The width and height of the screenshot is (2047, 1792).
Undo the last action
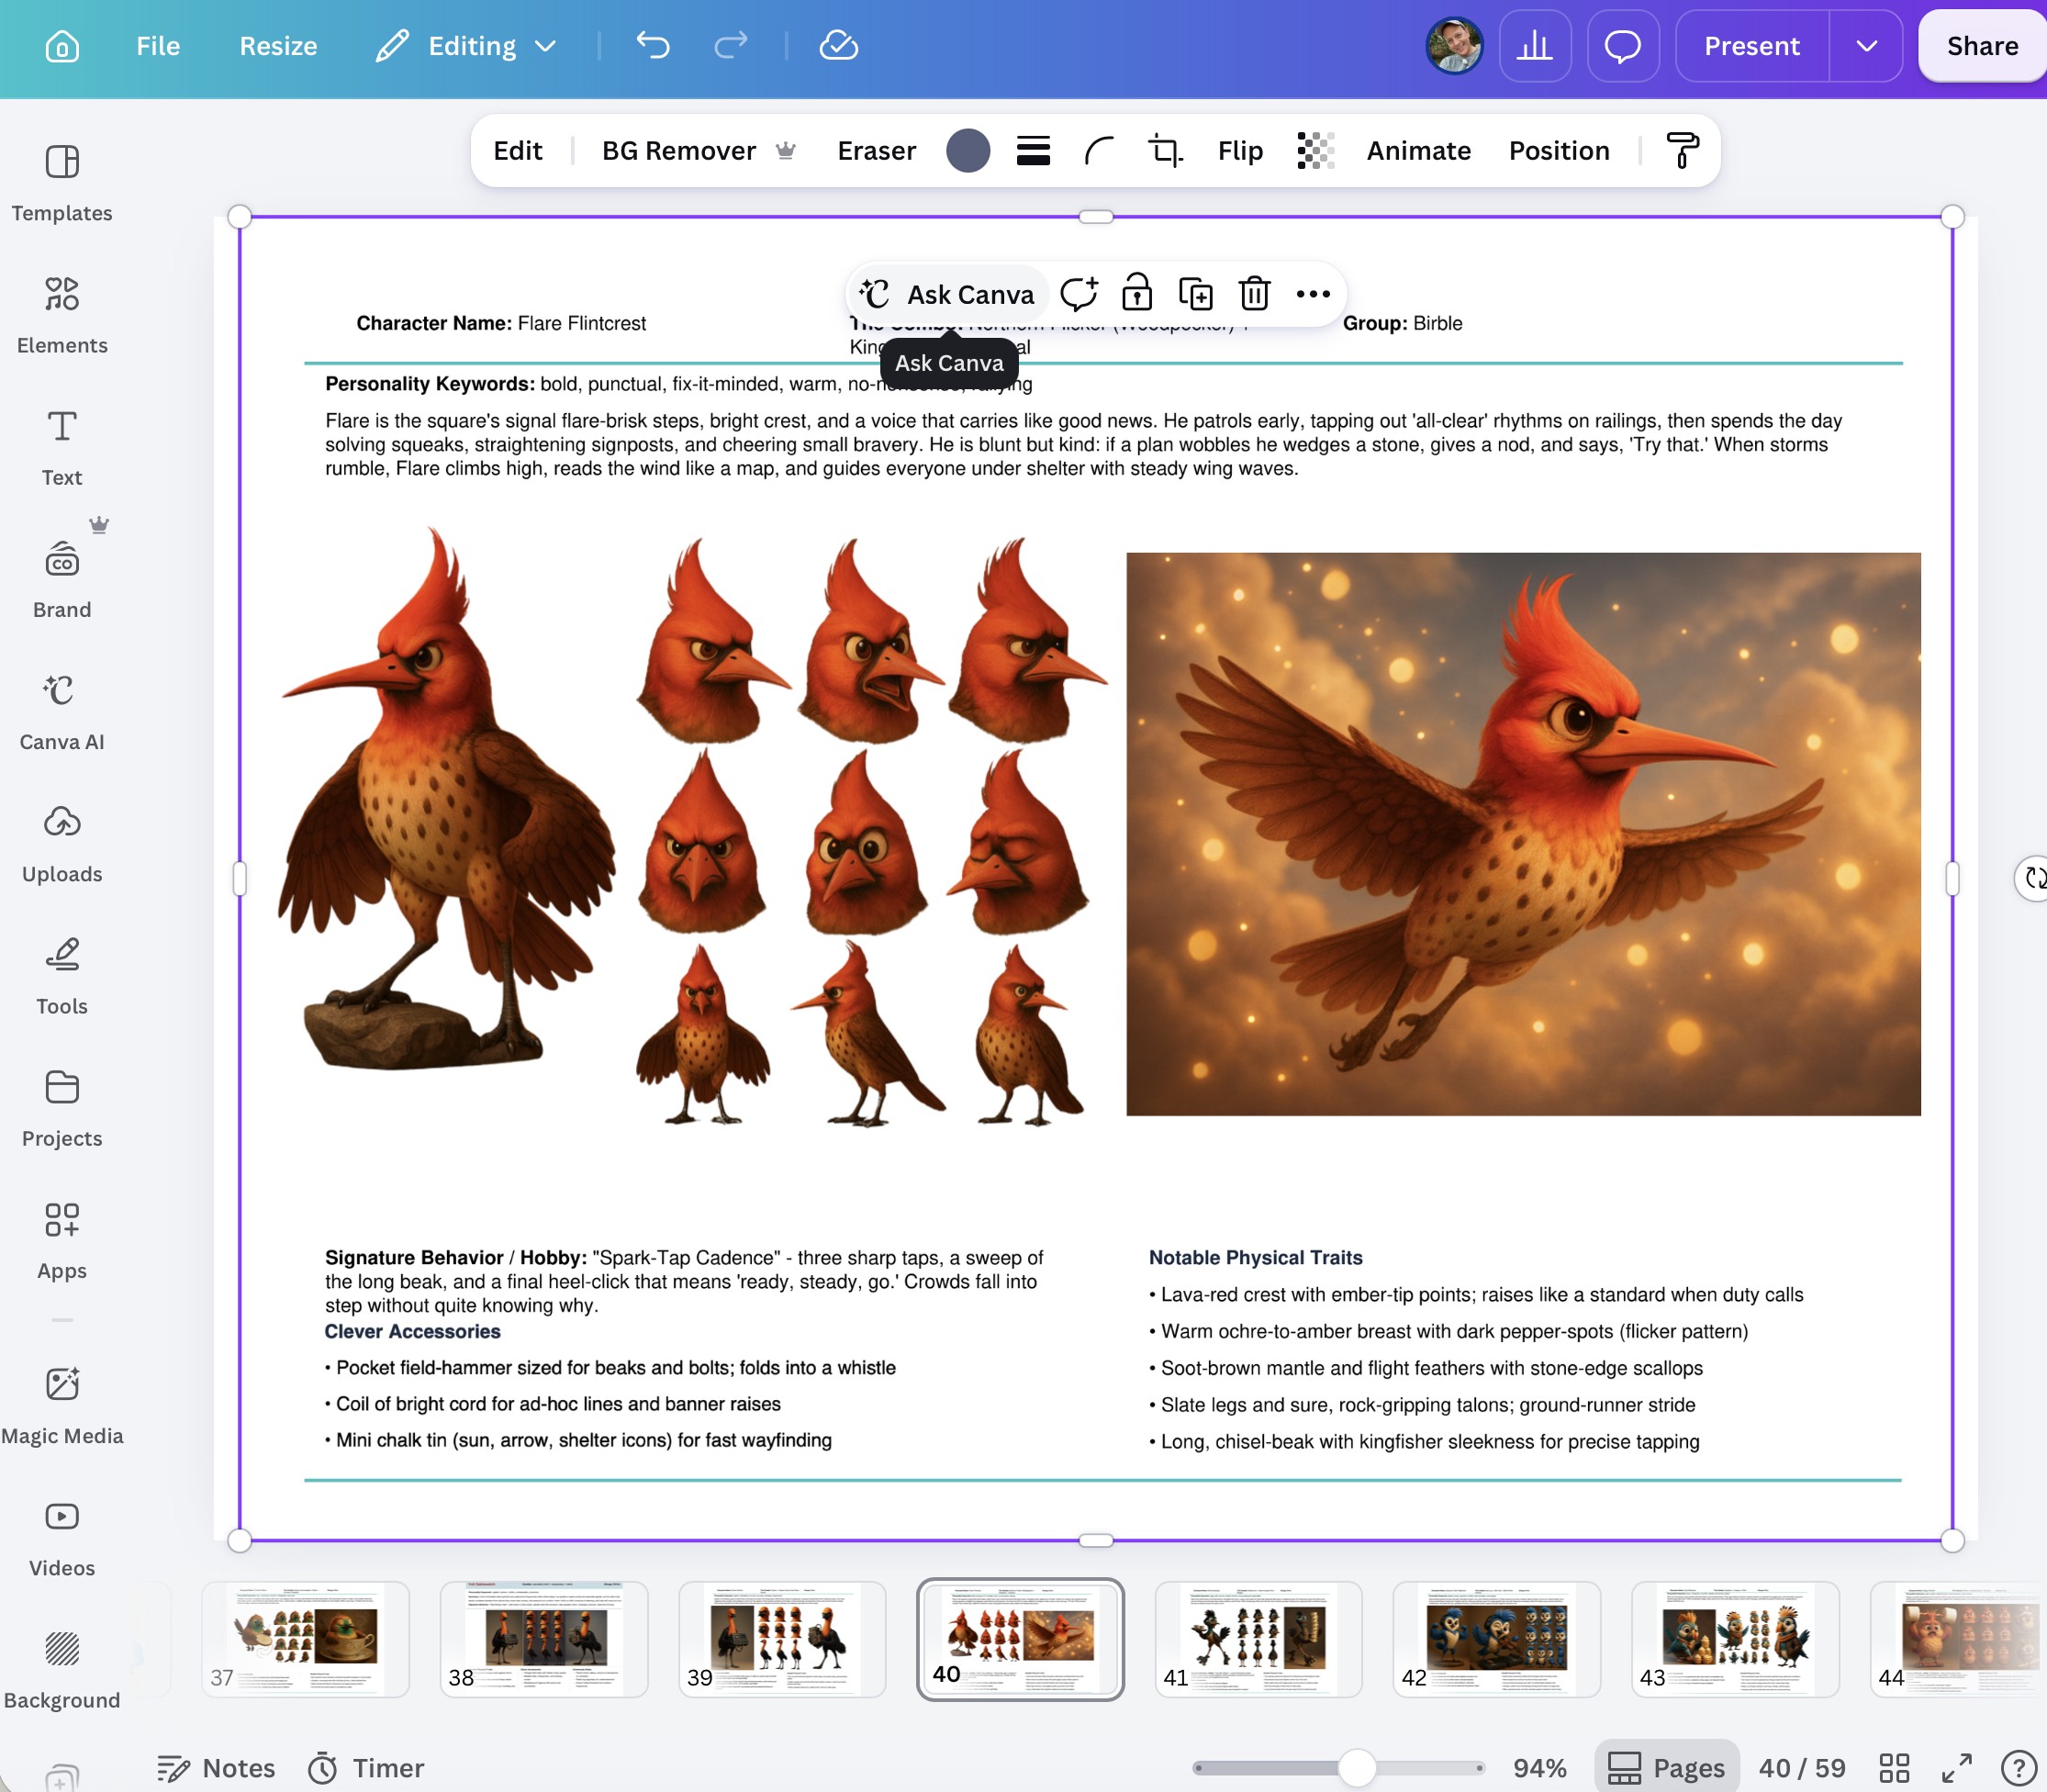(x=653, y=46)
